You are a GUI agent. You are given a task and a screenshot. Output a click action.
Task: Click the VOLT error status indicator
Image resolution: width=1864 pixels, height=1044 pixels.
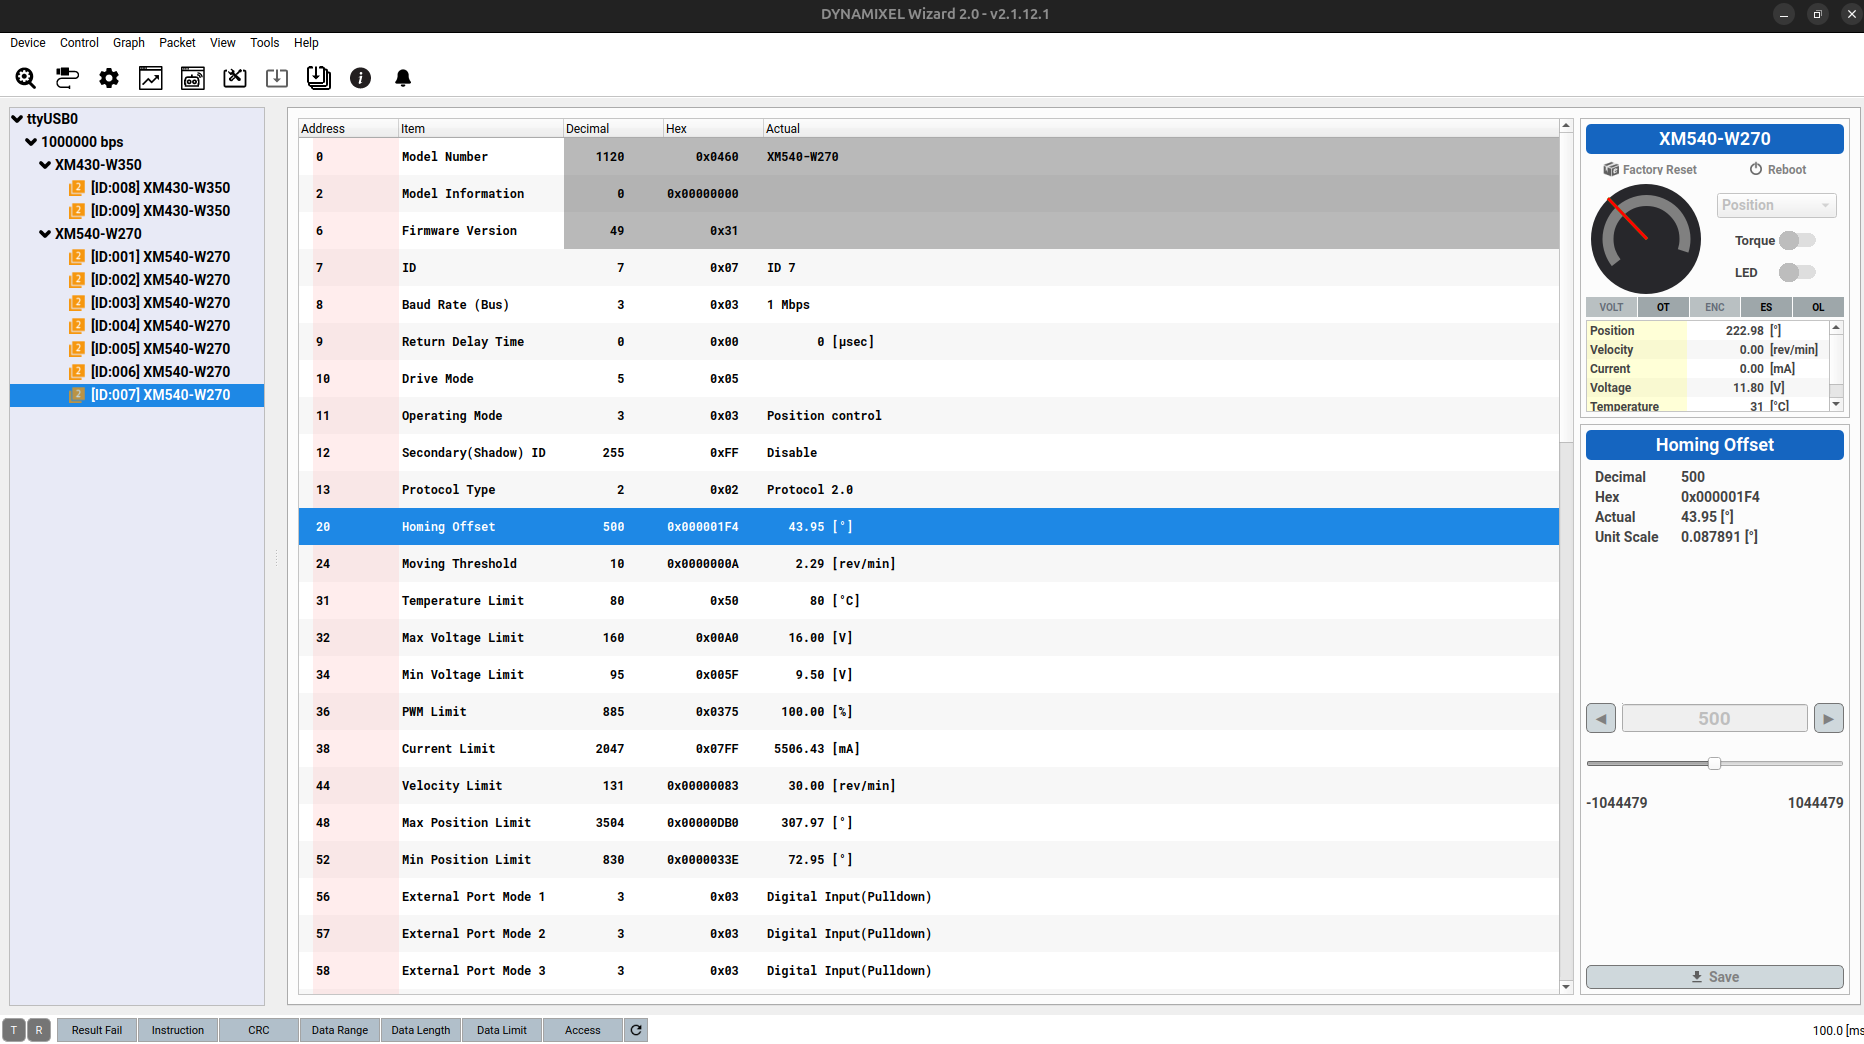click(x=1611, y=307)
